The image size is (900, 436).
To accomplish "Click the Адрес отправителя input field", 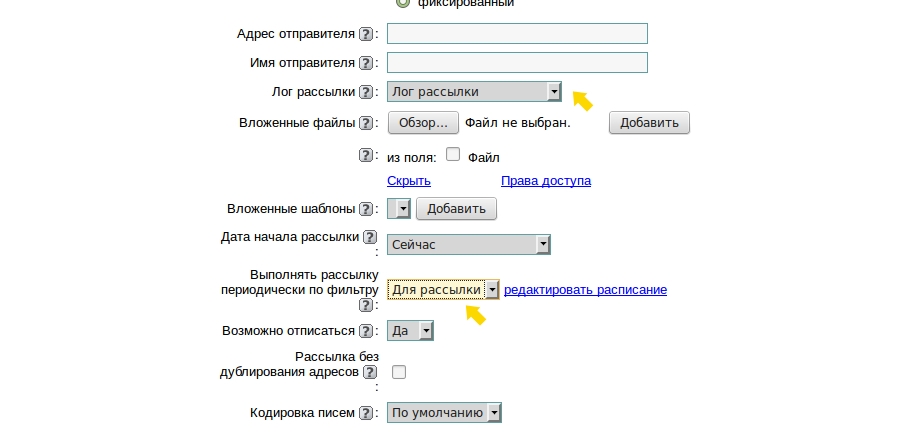I will click(517, 33).
